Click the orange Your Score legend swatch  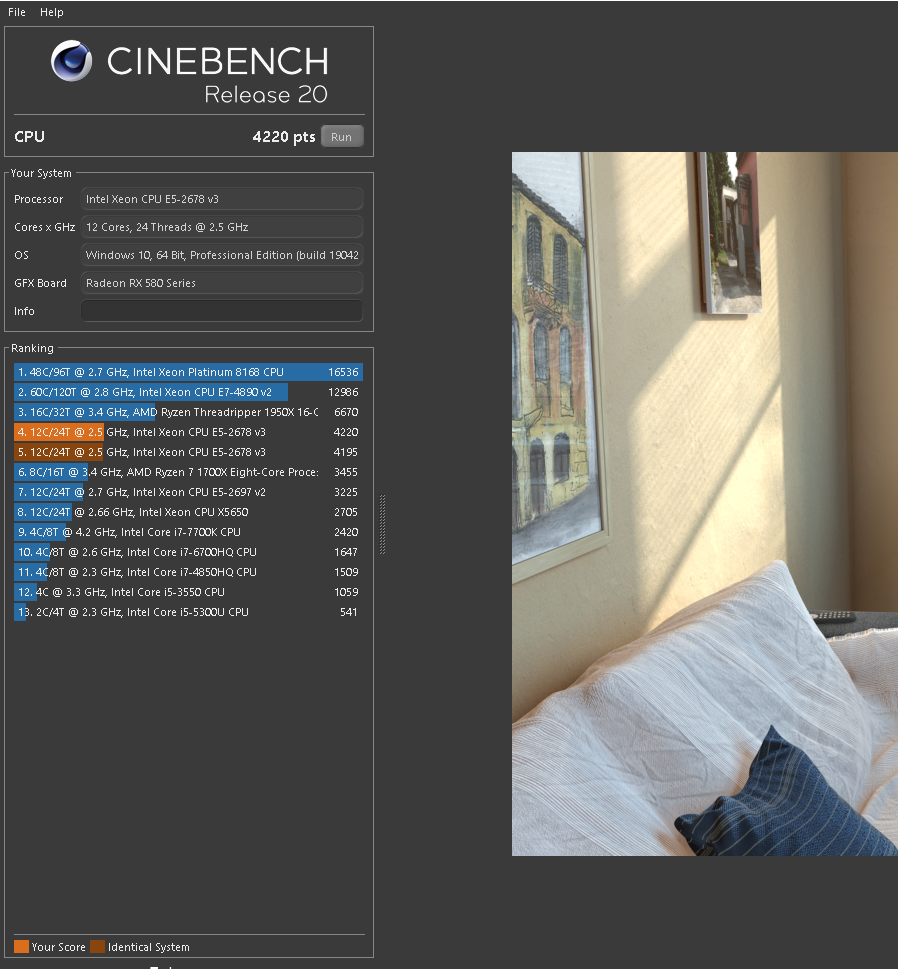21,946
